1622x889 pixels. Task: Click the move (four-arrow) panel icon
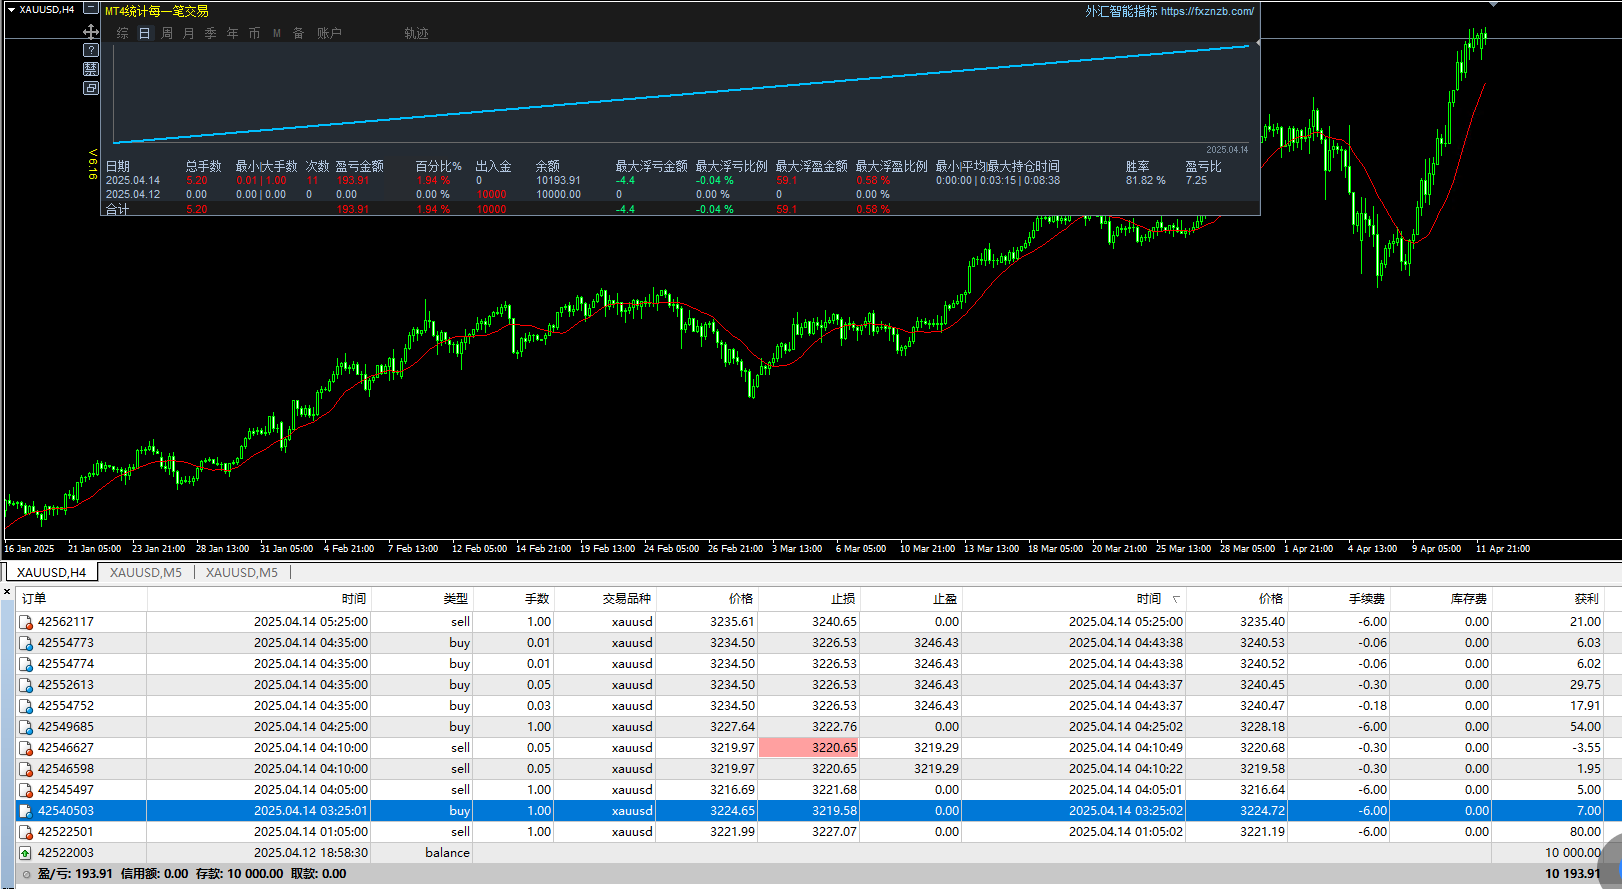[x=91, y=32]
